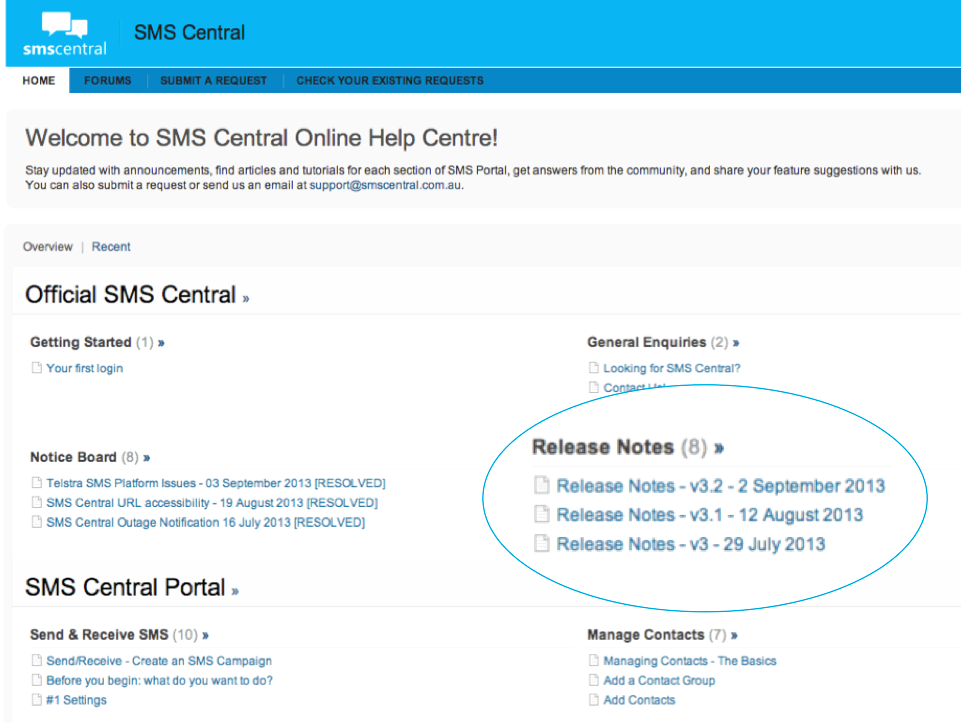Click document icon beside Managing Contacts - The Basics
This screenshot has width=961, height=723.
click(593, 661)
